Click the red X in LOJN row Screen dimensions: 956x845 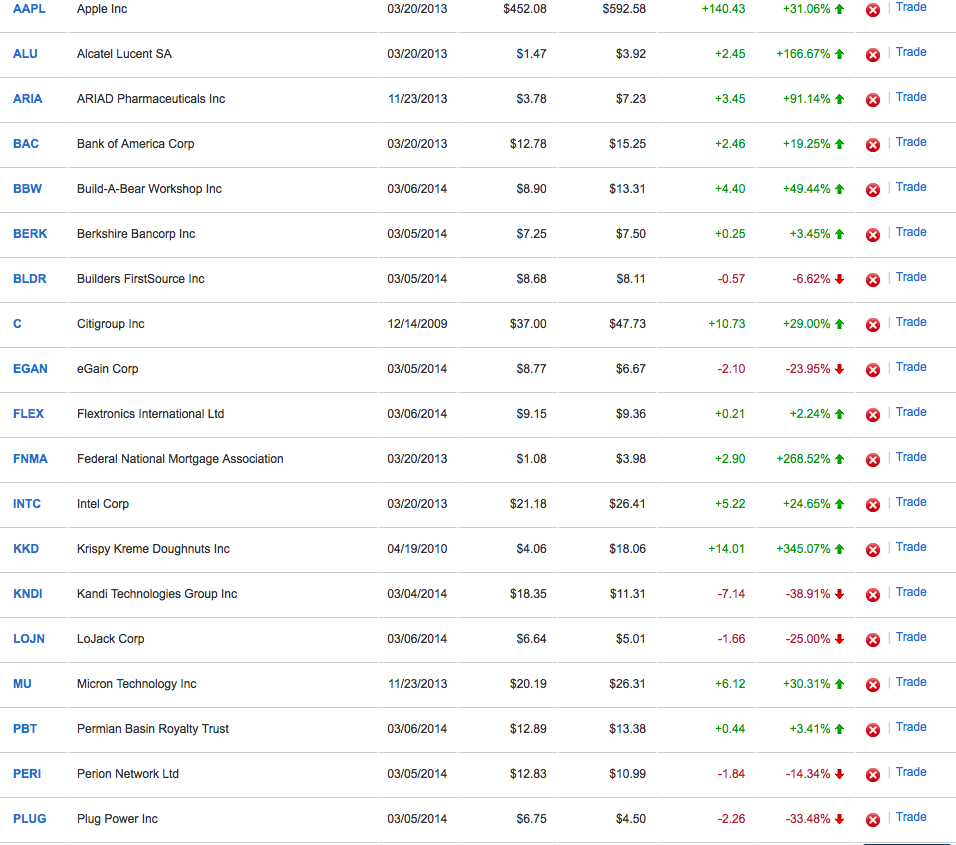point(872,640)
